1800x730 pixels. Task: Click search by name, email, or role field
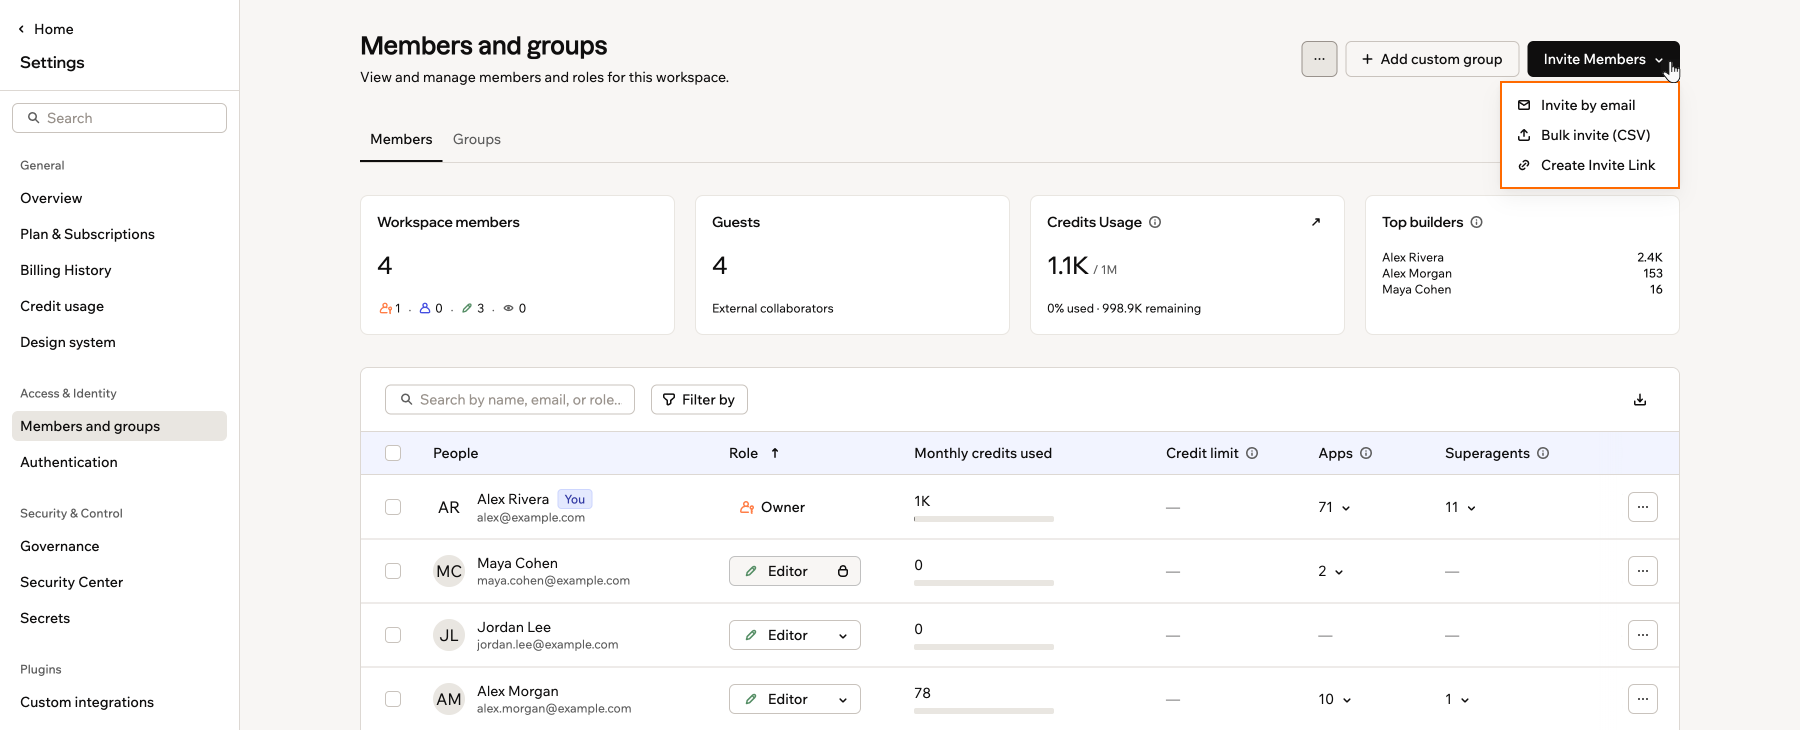tap(510, 400)
